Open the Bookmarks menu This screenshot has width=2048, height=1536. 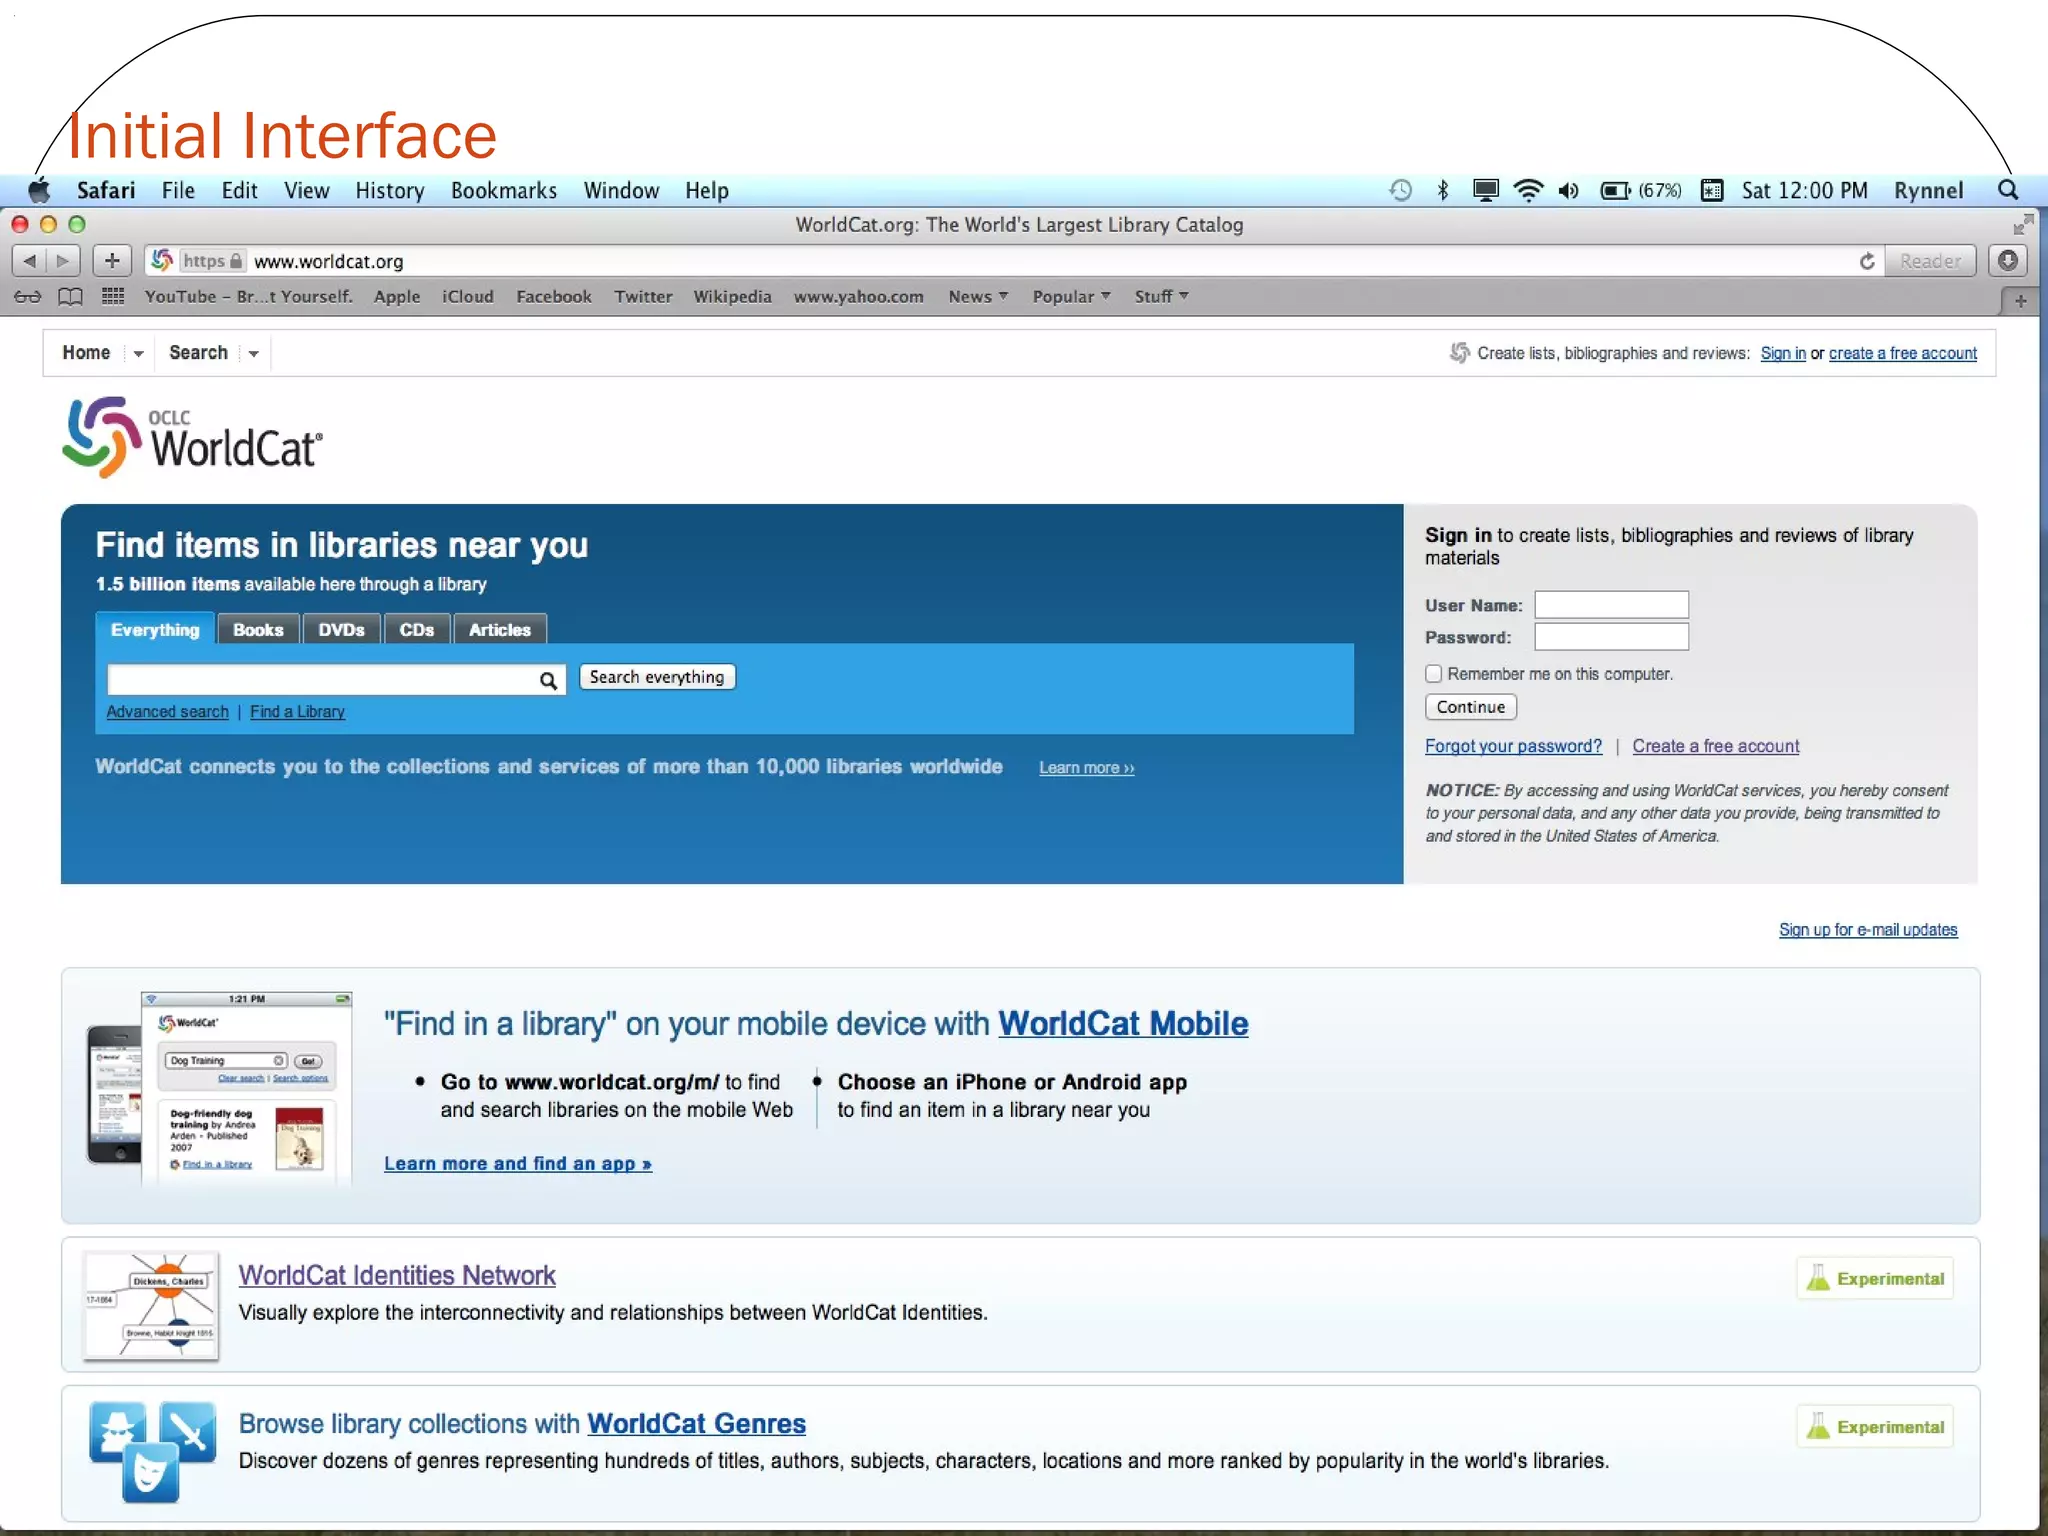[x=503, y=190]
